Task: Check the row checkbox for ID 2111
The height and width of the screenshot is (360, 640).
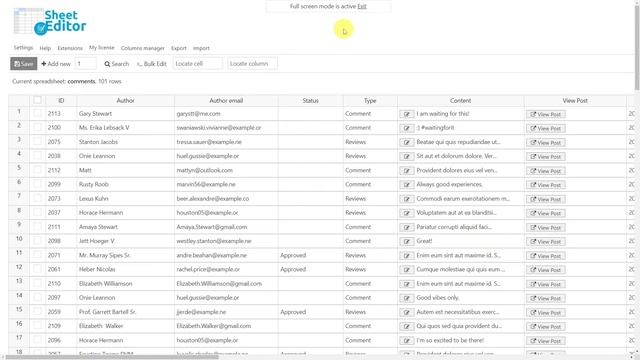Action: (38, 227)
